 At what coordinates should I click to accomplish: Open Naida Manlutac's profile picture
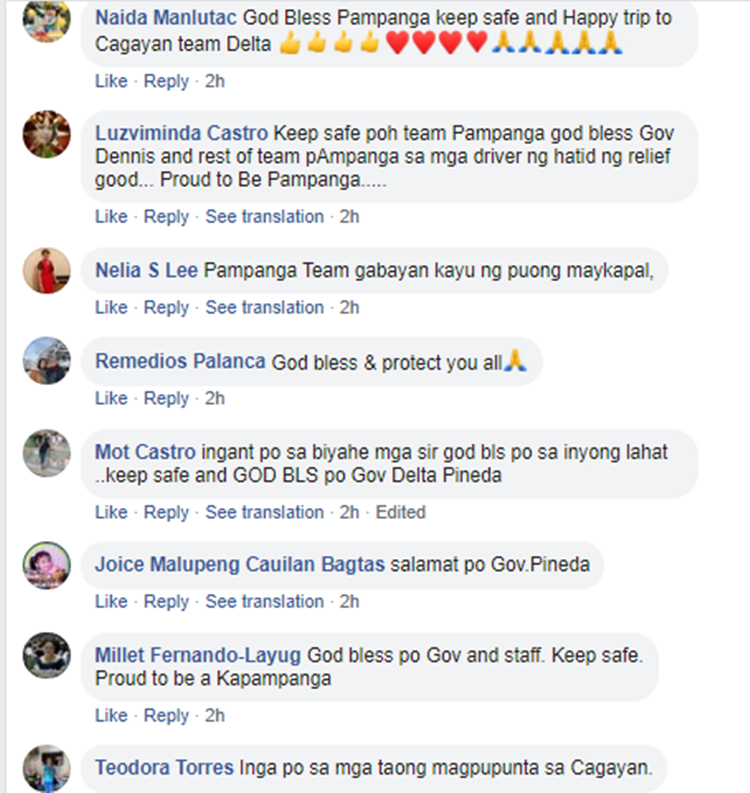(47, 19)
